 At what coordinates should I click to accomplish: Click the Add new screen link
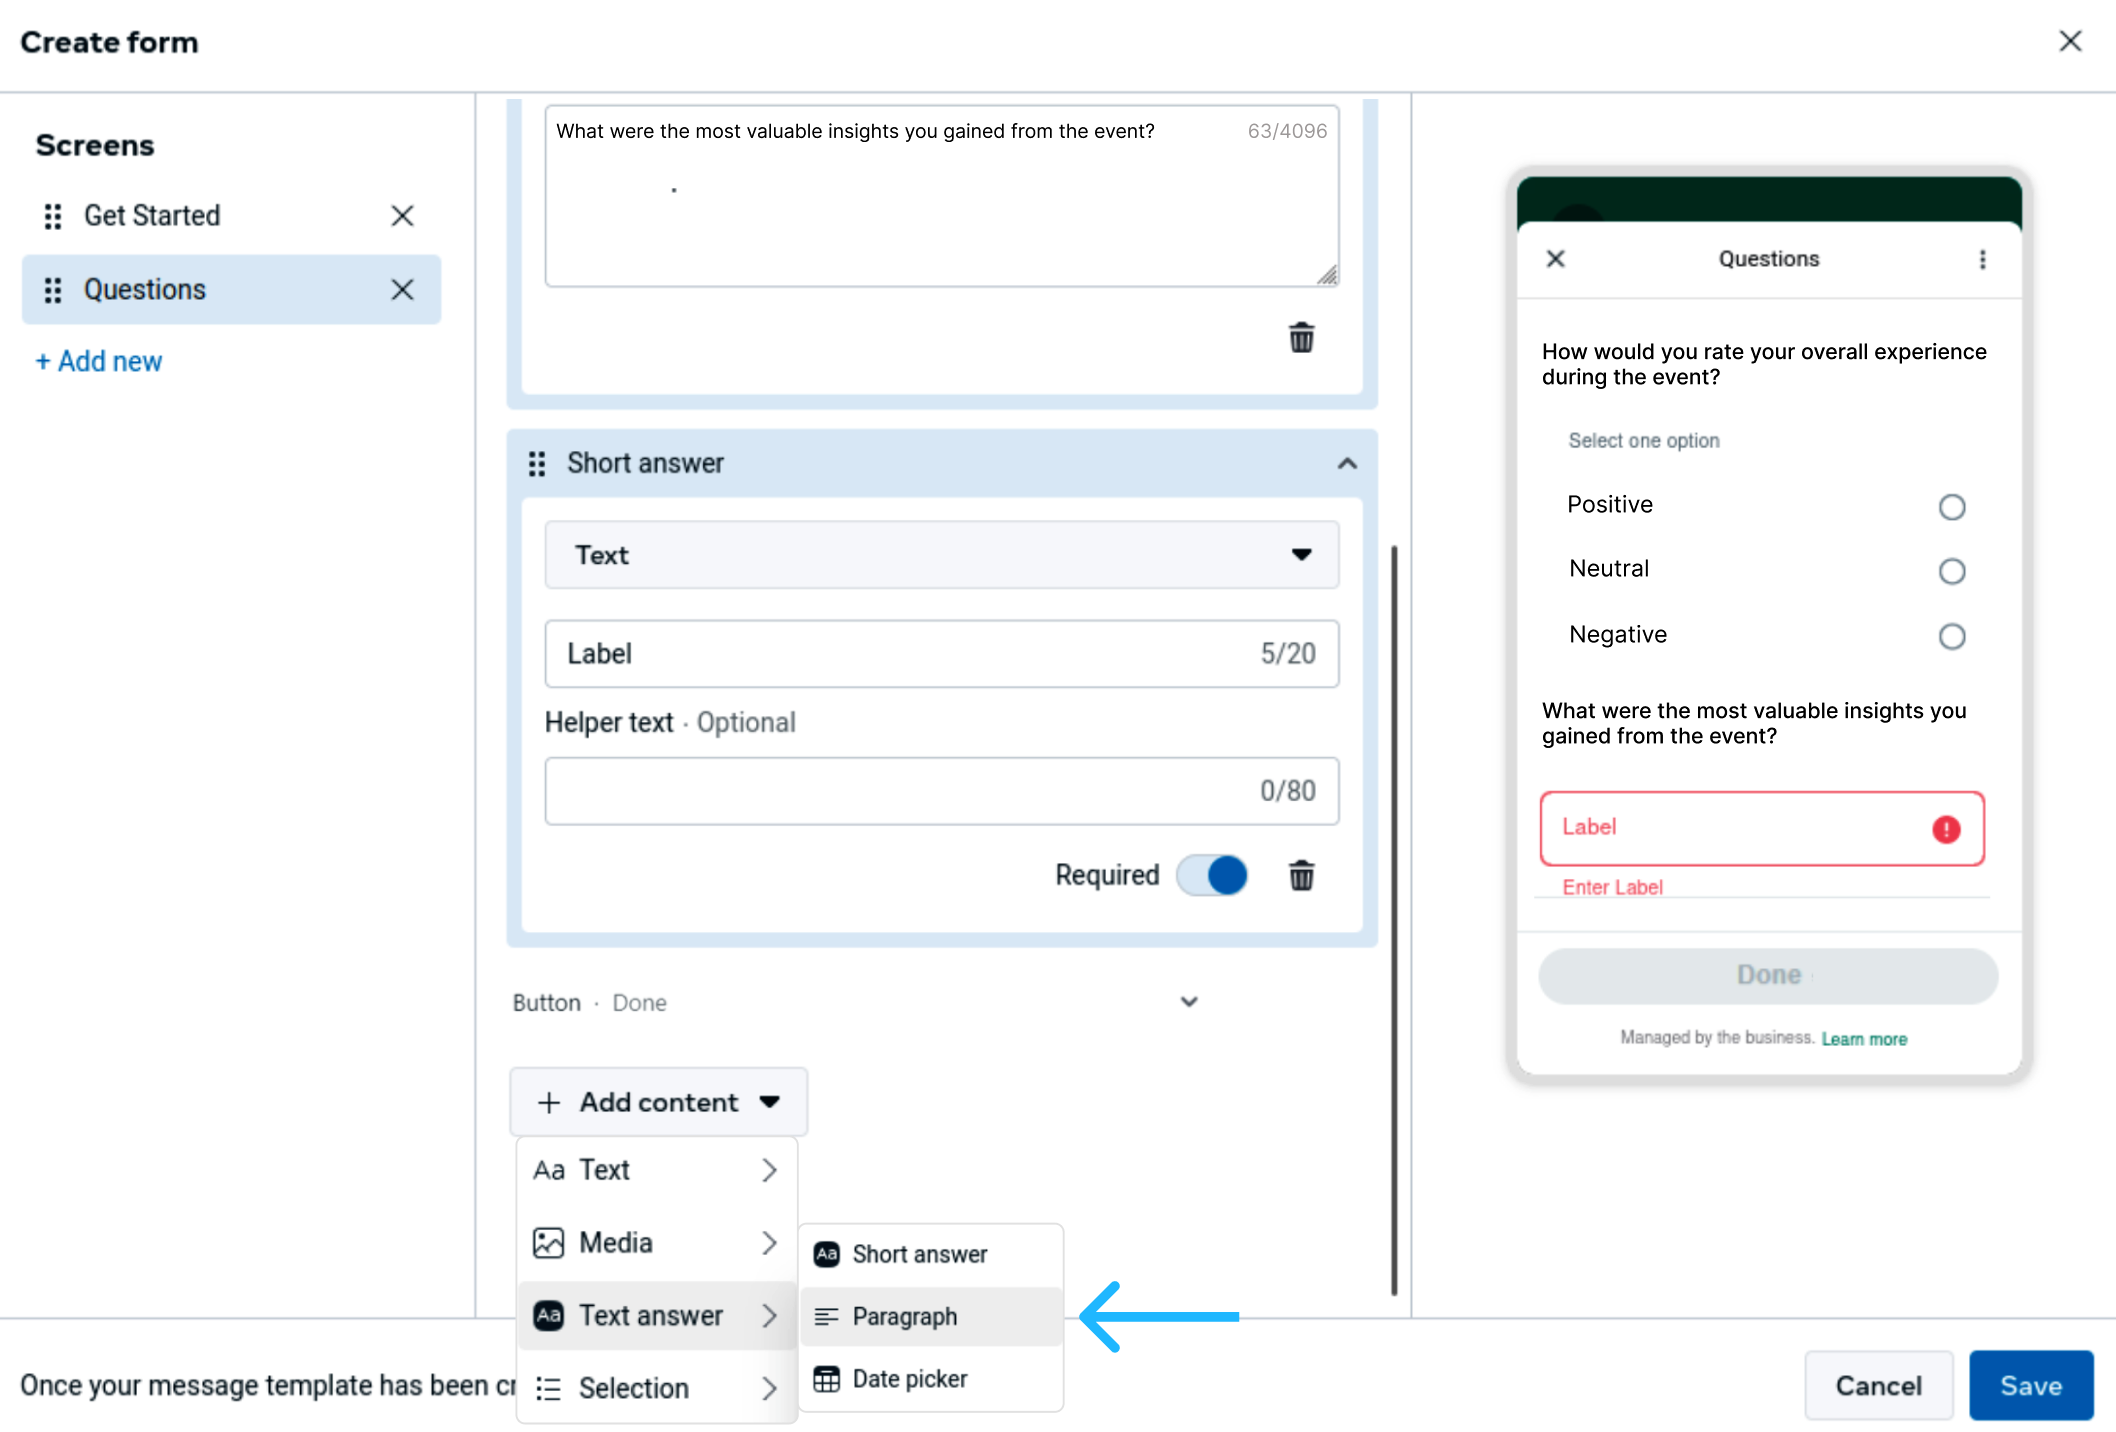point(99,361)
